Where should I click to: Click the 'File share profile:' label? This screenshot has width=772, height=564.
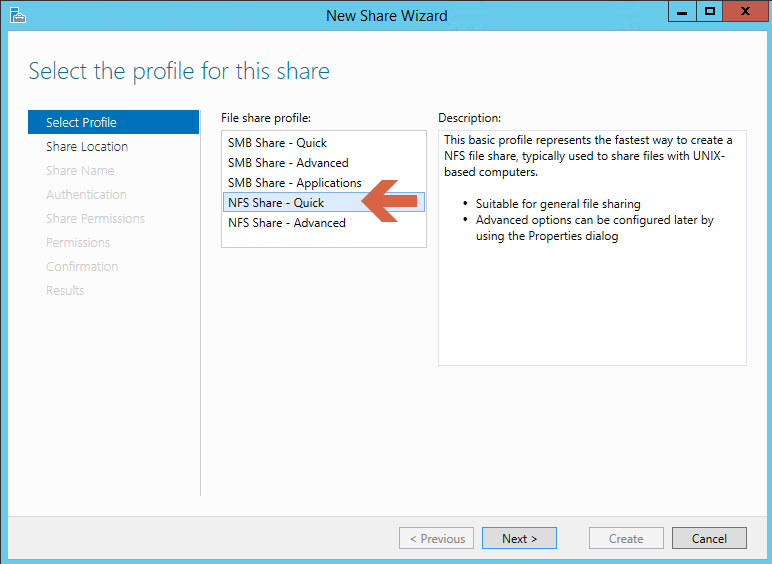266,118
